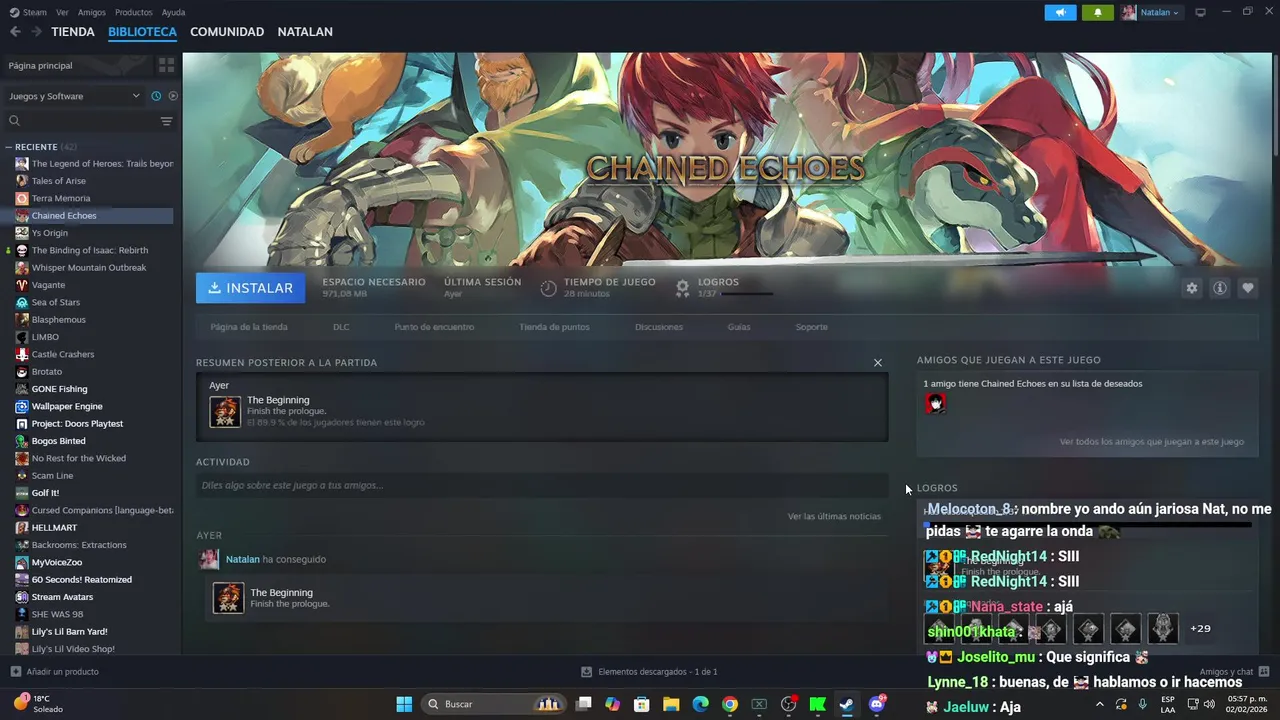The image size is (1280, 720).
Task: Collapse the RECIENTE category
Action: [8, 147]
